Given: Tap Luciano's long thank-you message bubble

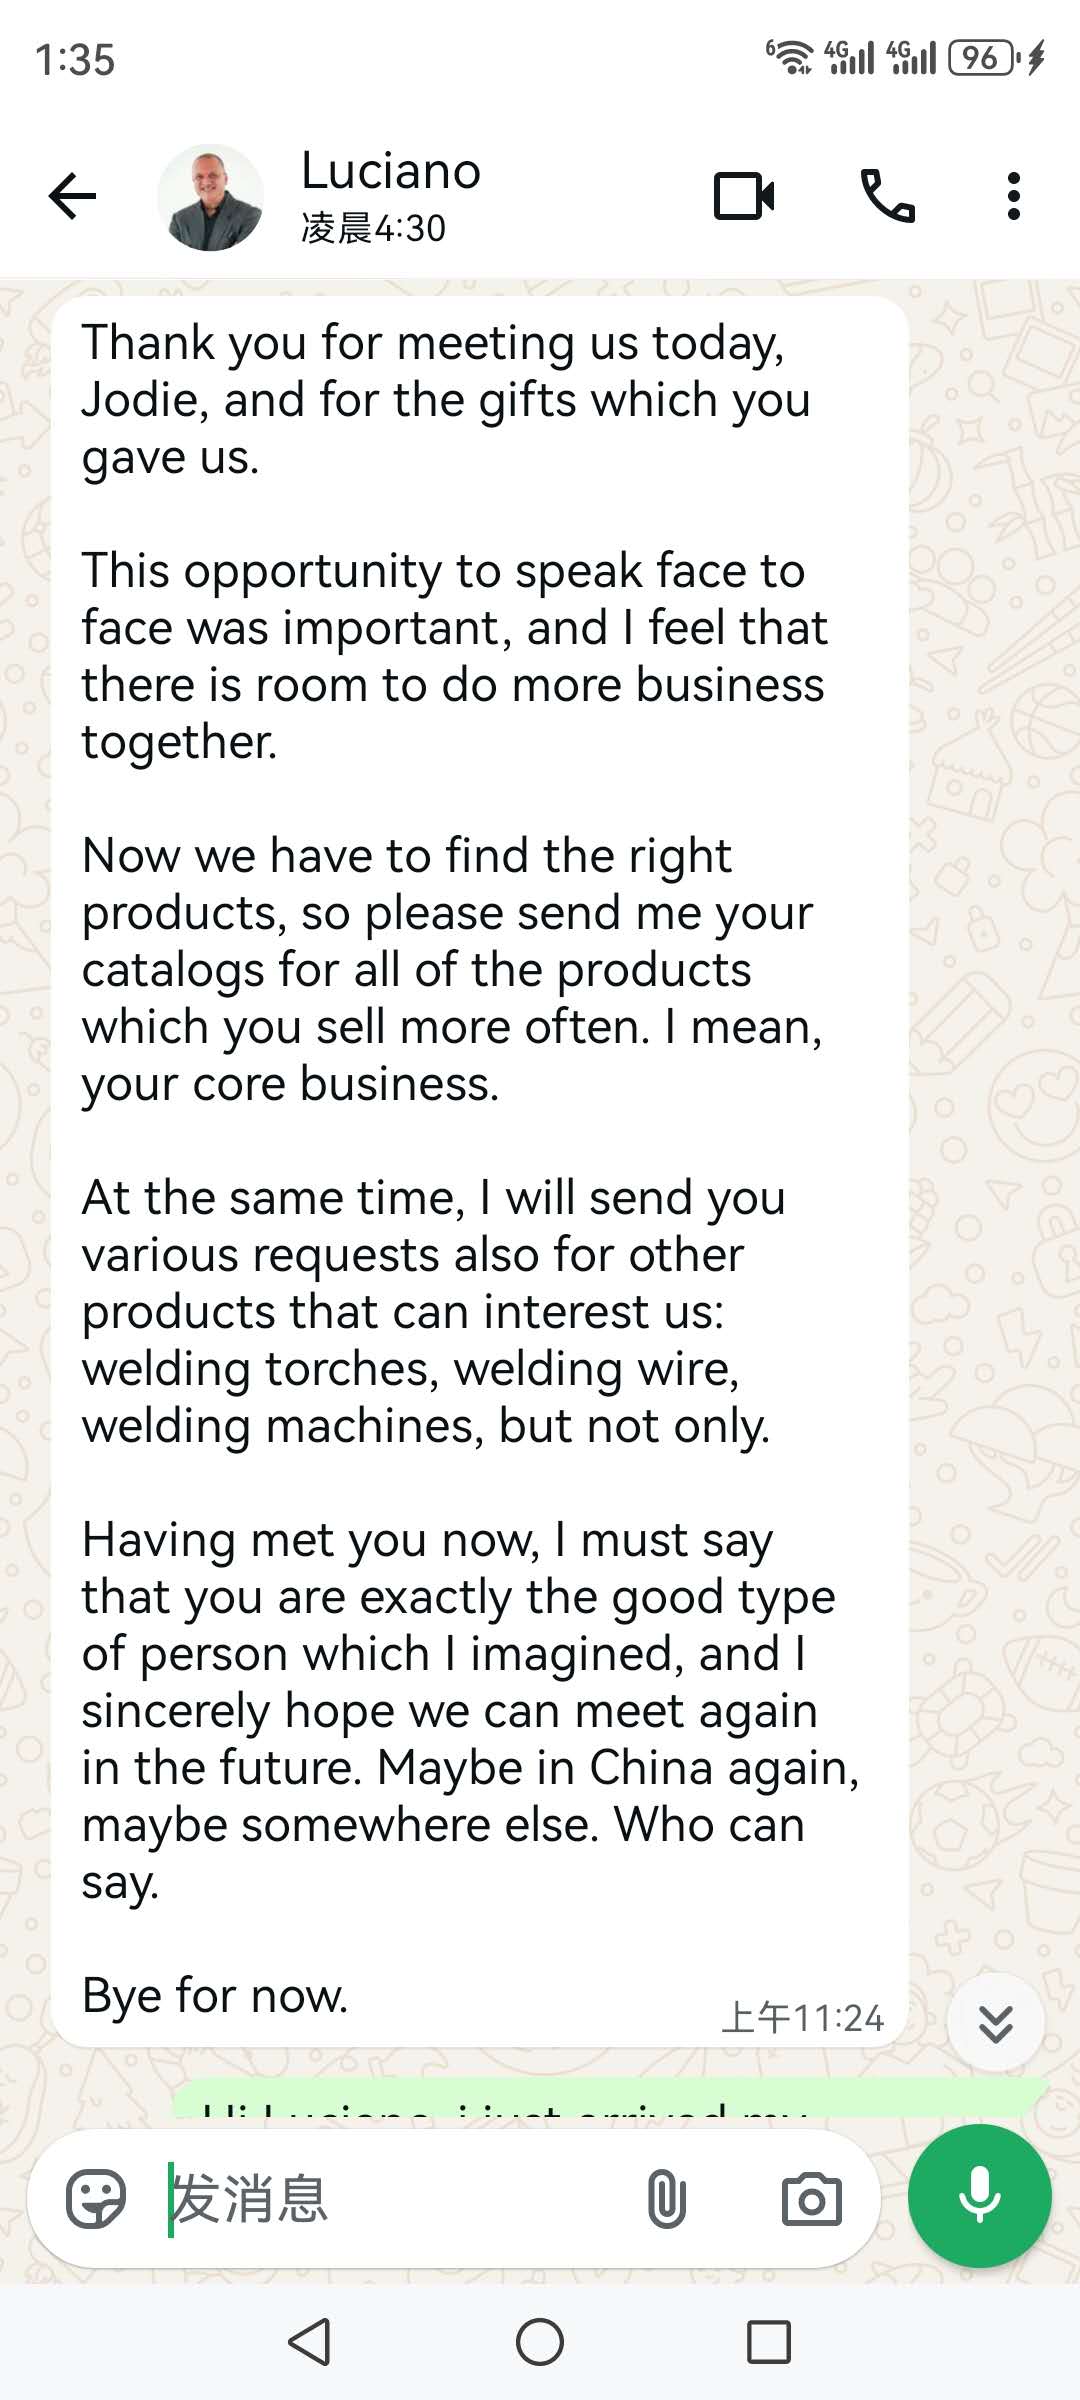Looking at the screenshot, I should click(x=480, y=1170).
